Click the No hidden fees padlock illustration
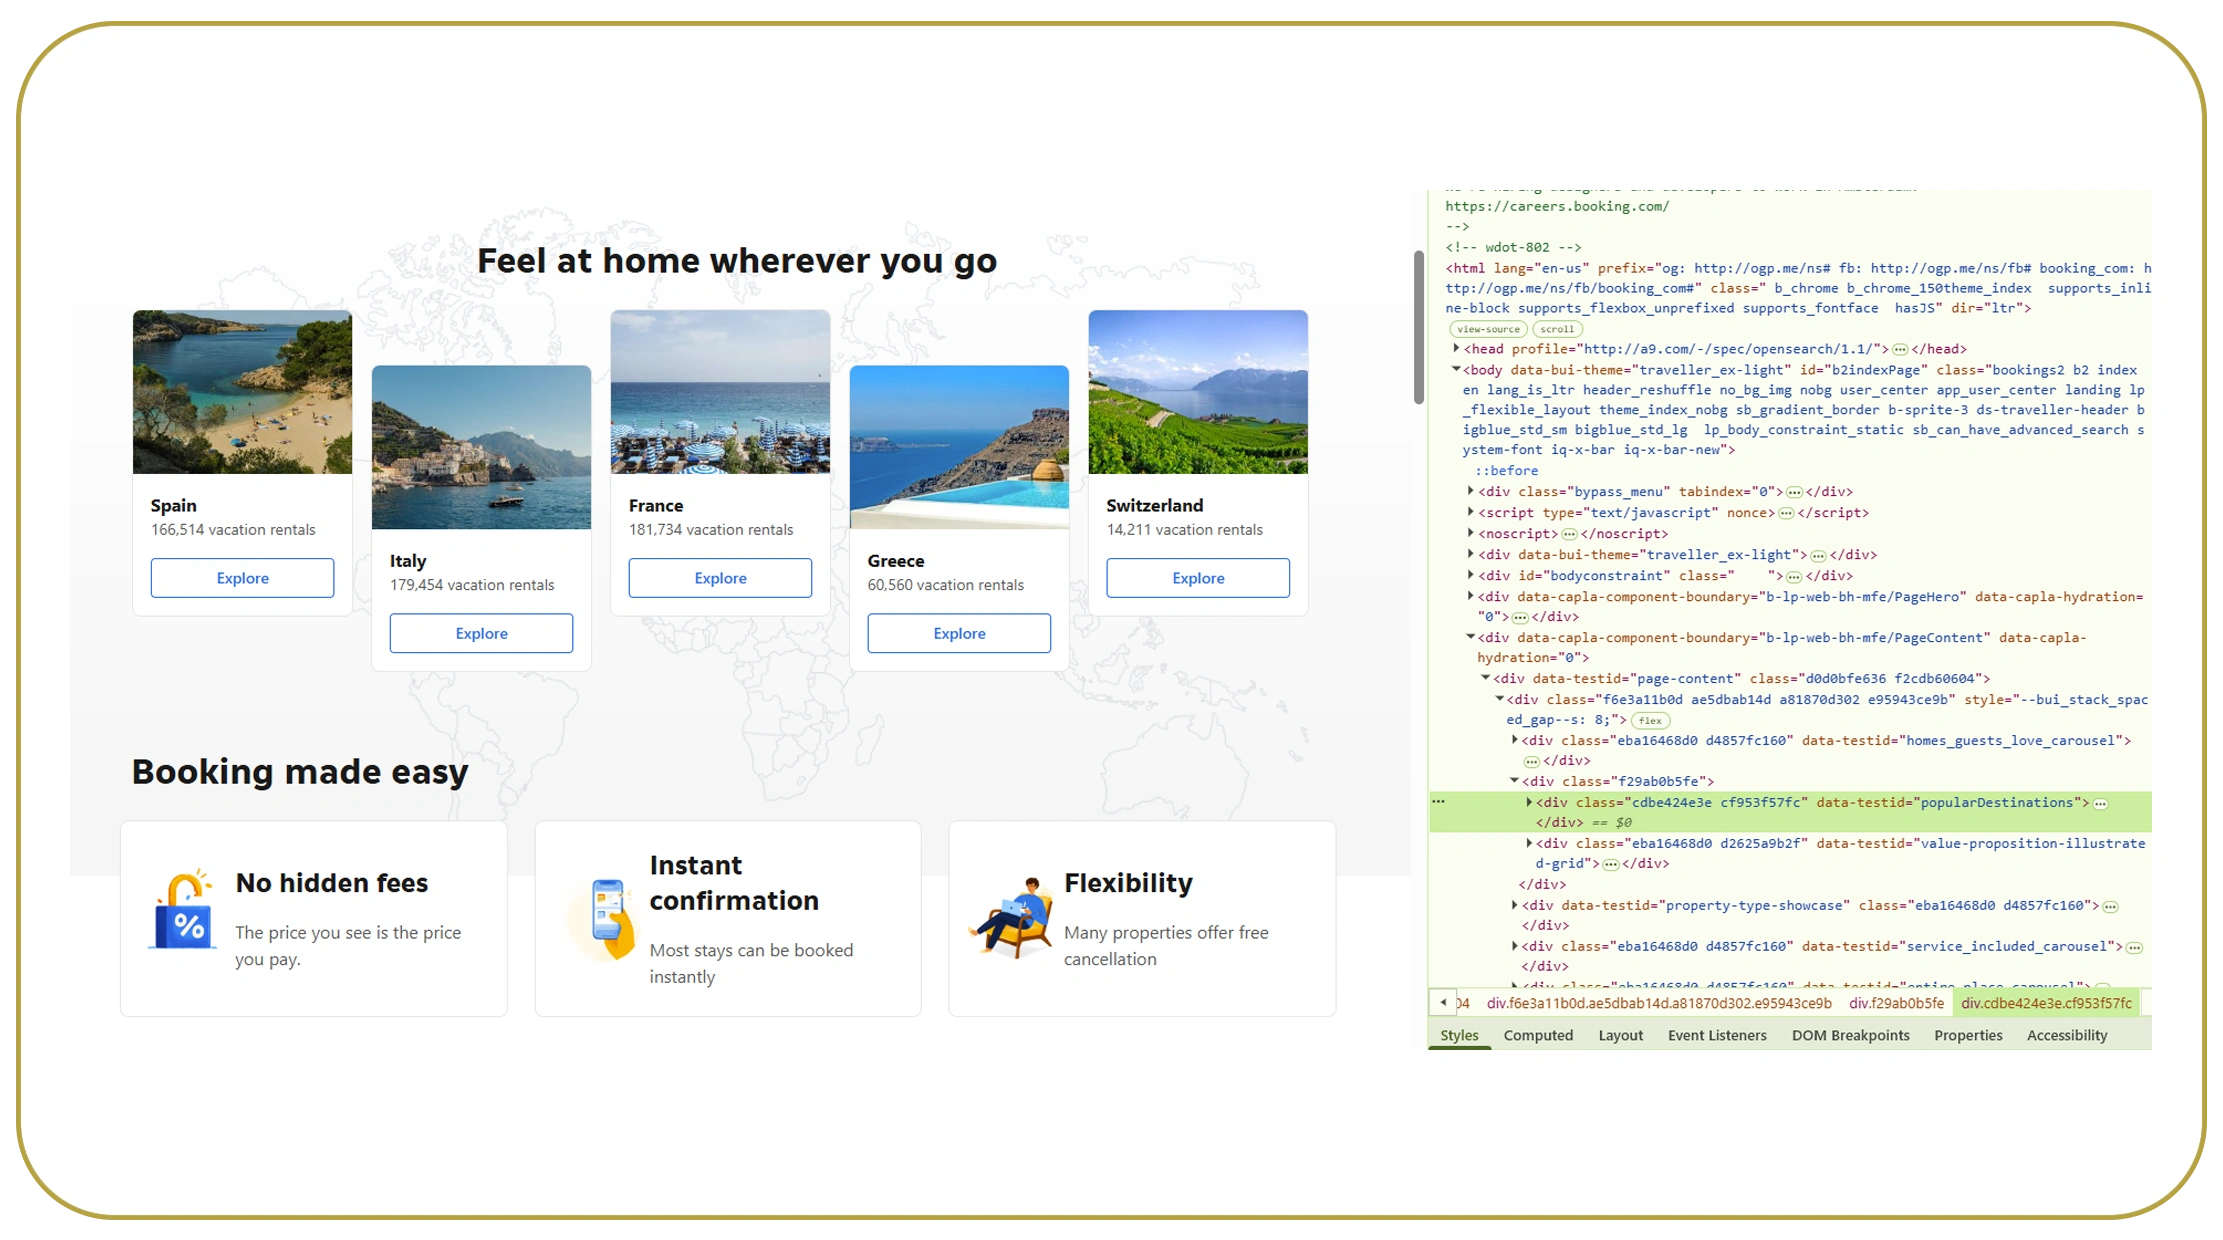The width and height of the screenshot is (2223, 1240). pyautogui.click(x=182, y=909)
